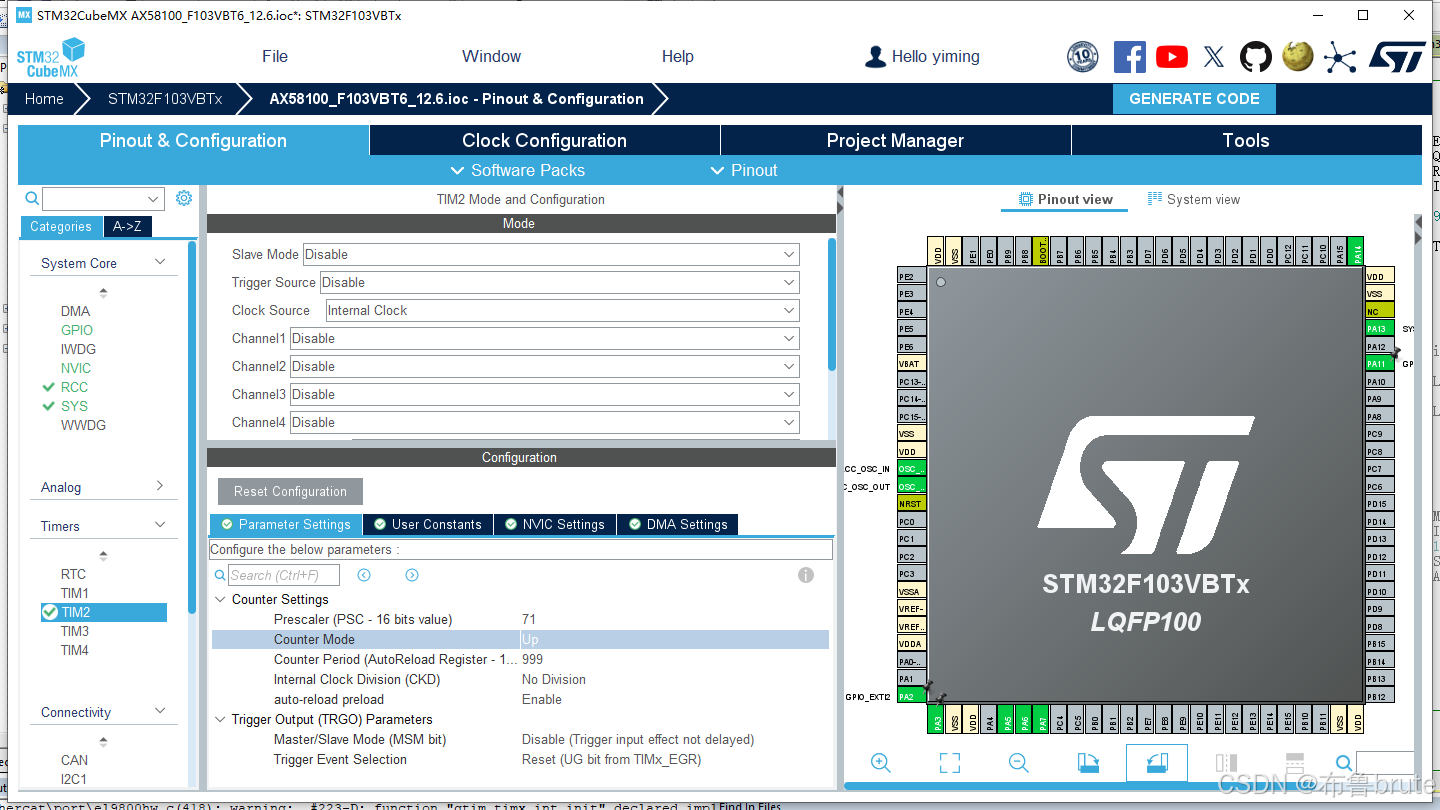Click the ST logo icon
Image resolution: width=1440 pixels, height=810 pixels.
[x=1397, y=57]
